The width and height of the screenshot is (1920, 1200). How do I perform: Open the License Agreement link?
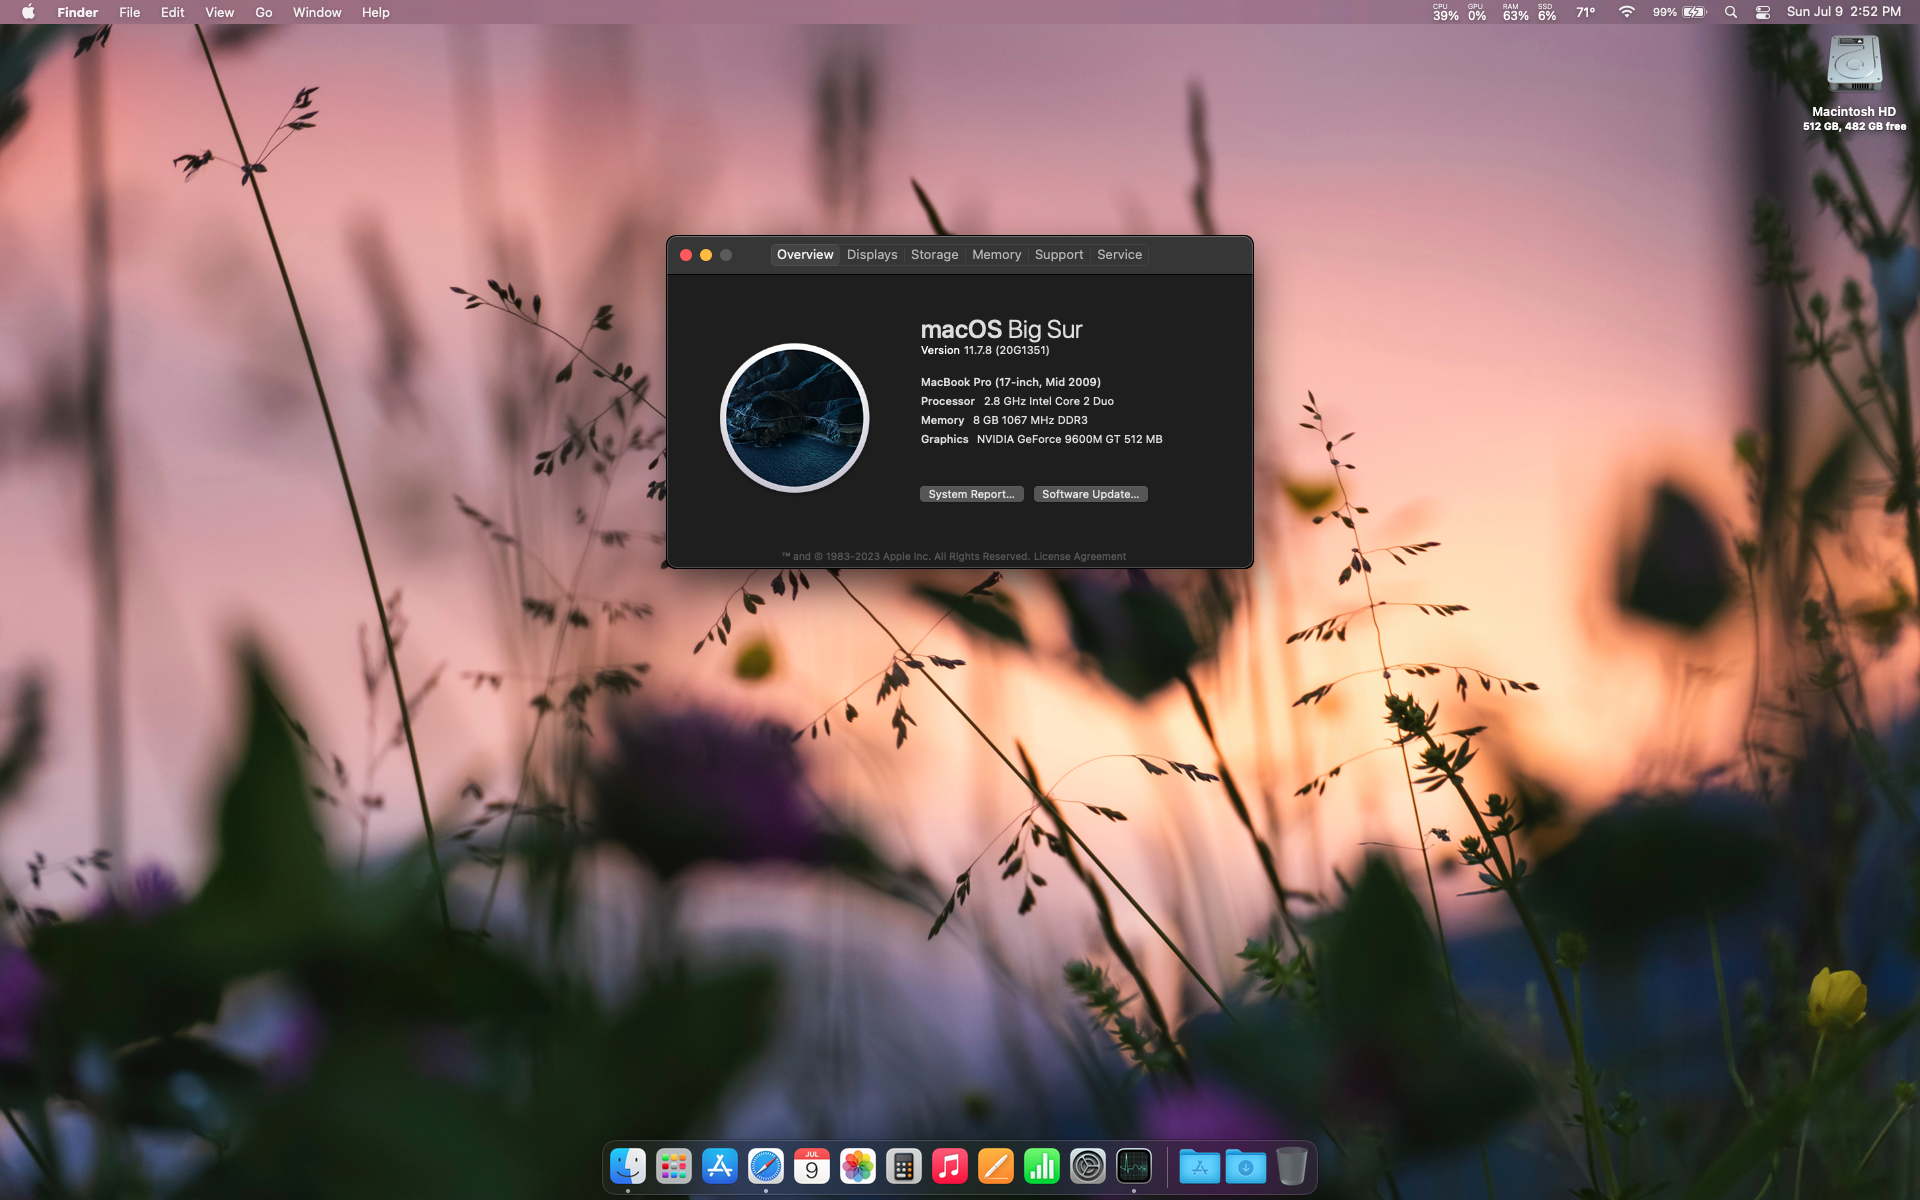click(1079, 556)
